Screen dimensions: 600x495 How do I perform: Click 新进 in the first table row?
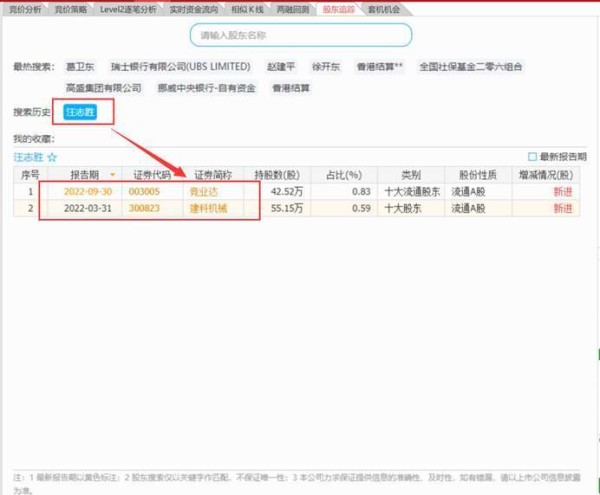click(564, 190)
